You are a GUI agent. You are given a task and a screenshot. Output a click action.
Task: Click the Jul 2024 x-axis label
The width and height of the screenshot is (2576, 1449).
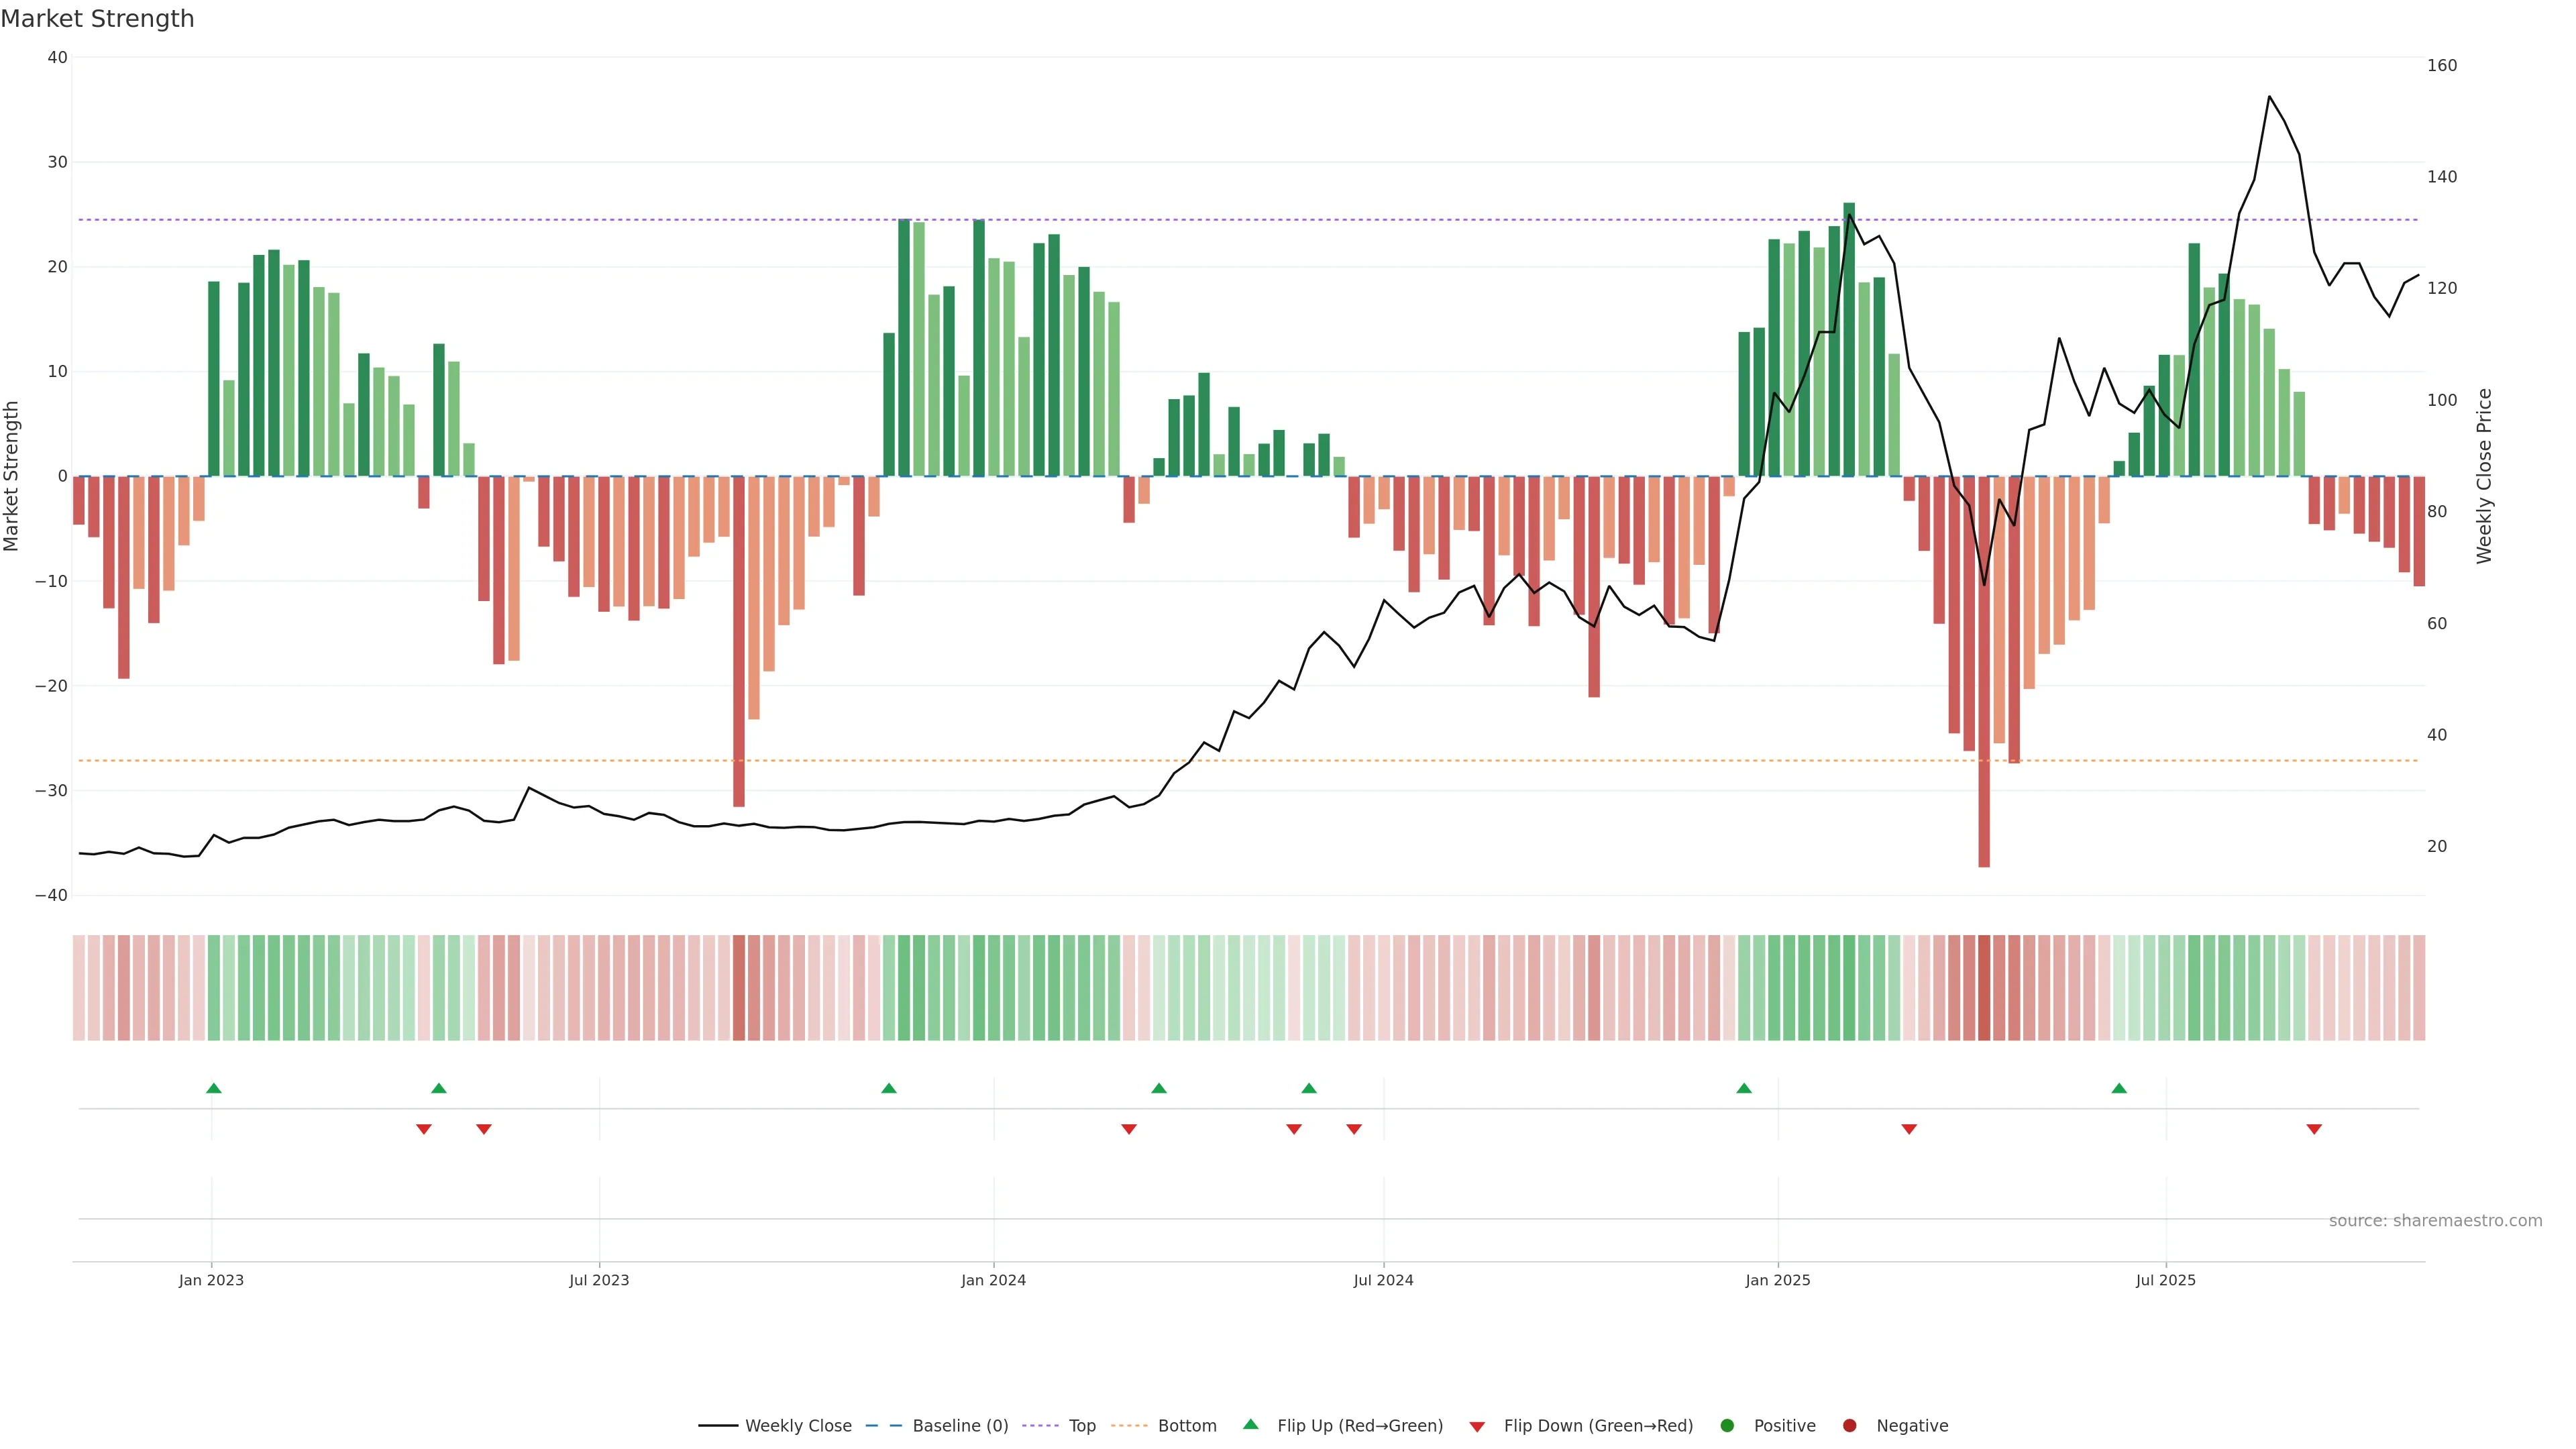[1383, 1280]
